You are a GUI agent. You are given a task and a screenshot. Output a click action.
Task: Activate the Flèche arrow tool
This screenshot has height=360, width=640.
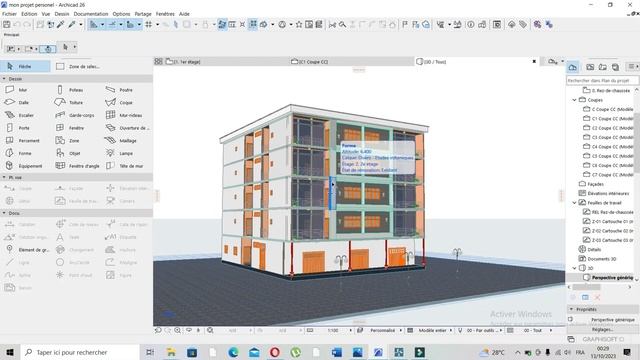tap(25, 66)
